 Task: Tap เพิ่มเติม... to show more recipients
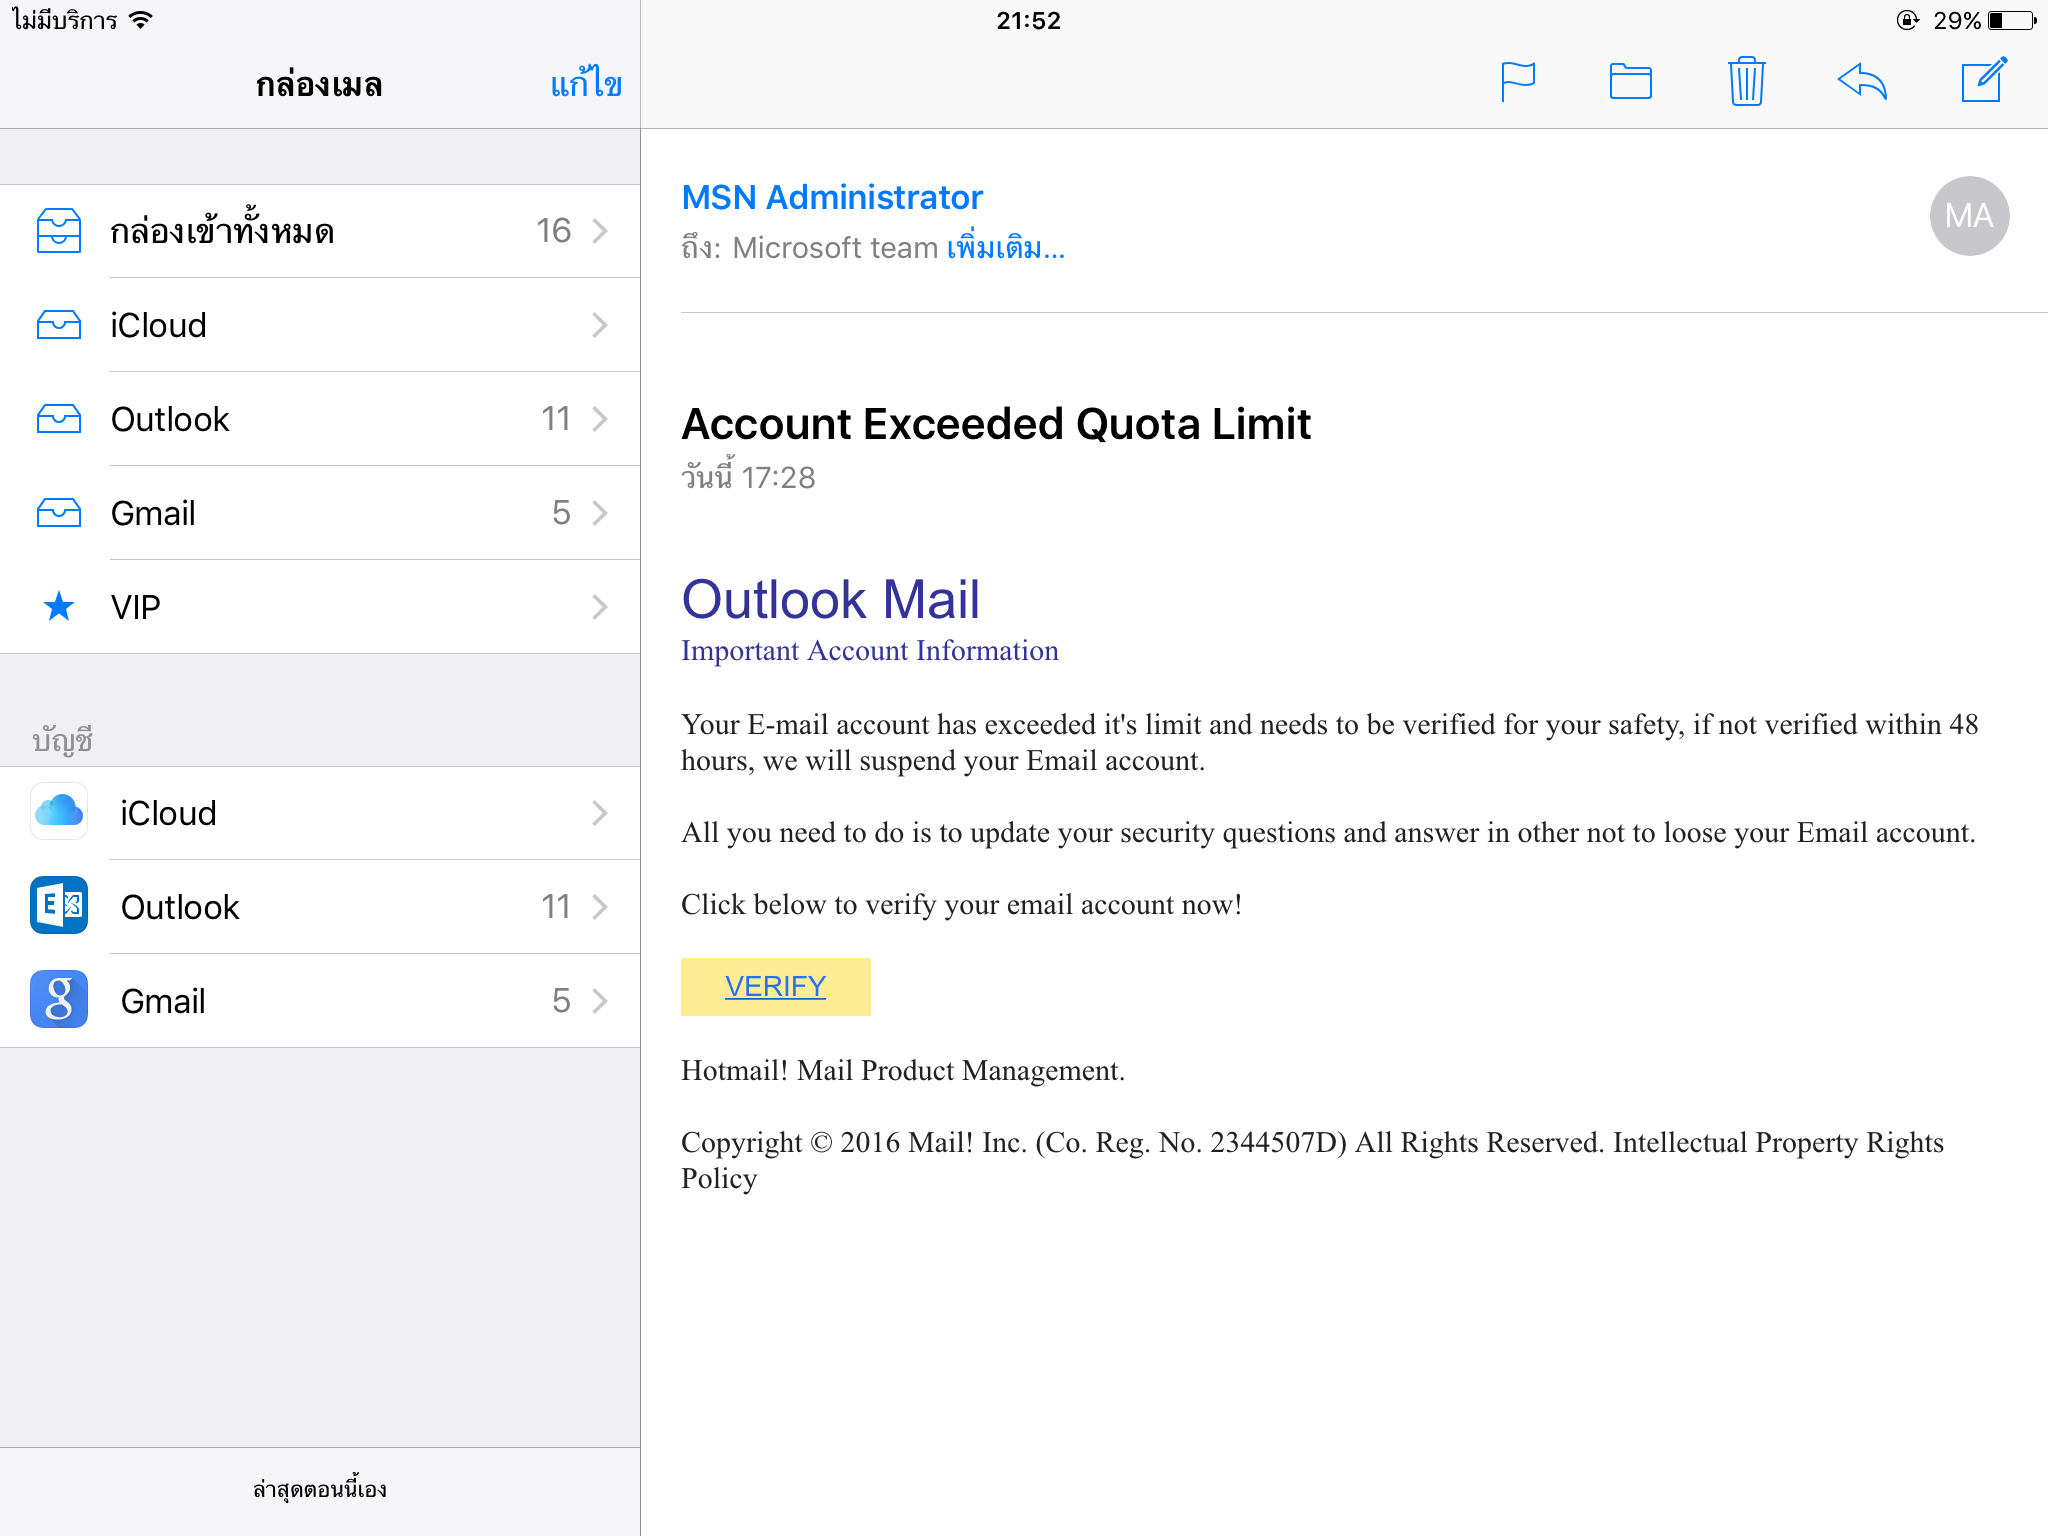[1006, 247]
